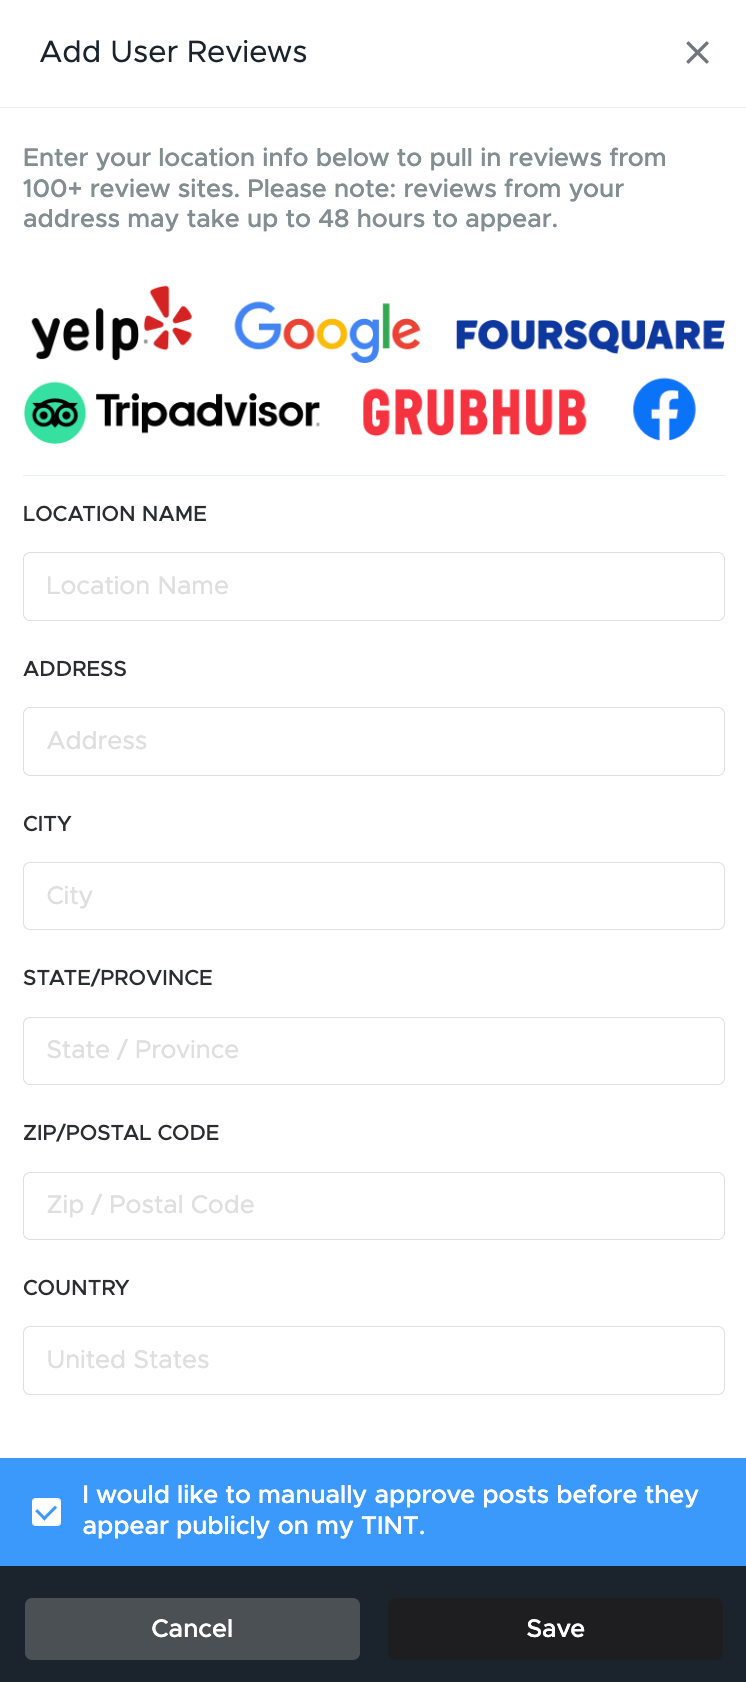Image resolution: width=746 pixels, height=1682 pixels.
Task: Uncheck the manually approve posts checkbox
Action: (47, 1512)
